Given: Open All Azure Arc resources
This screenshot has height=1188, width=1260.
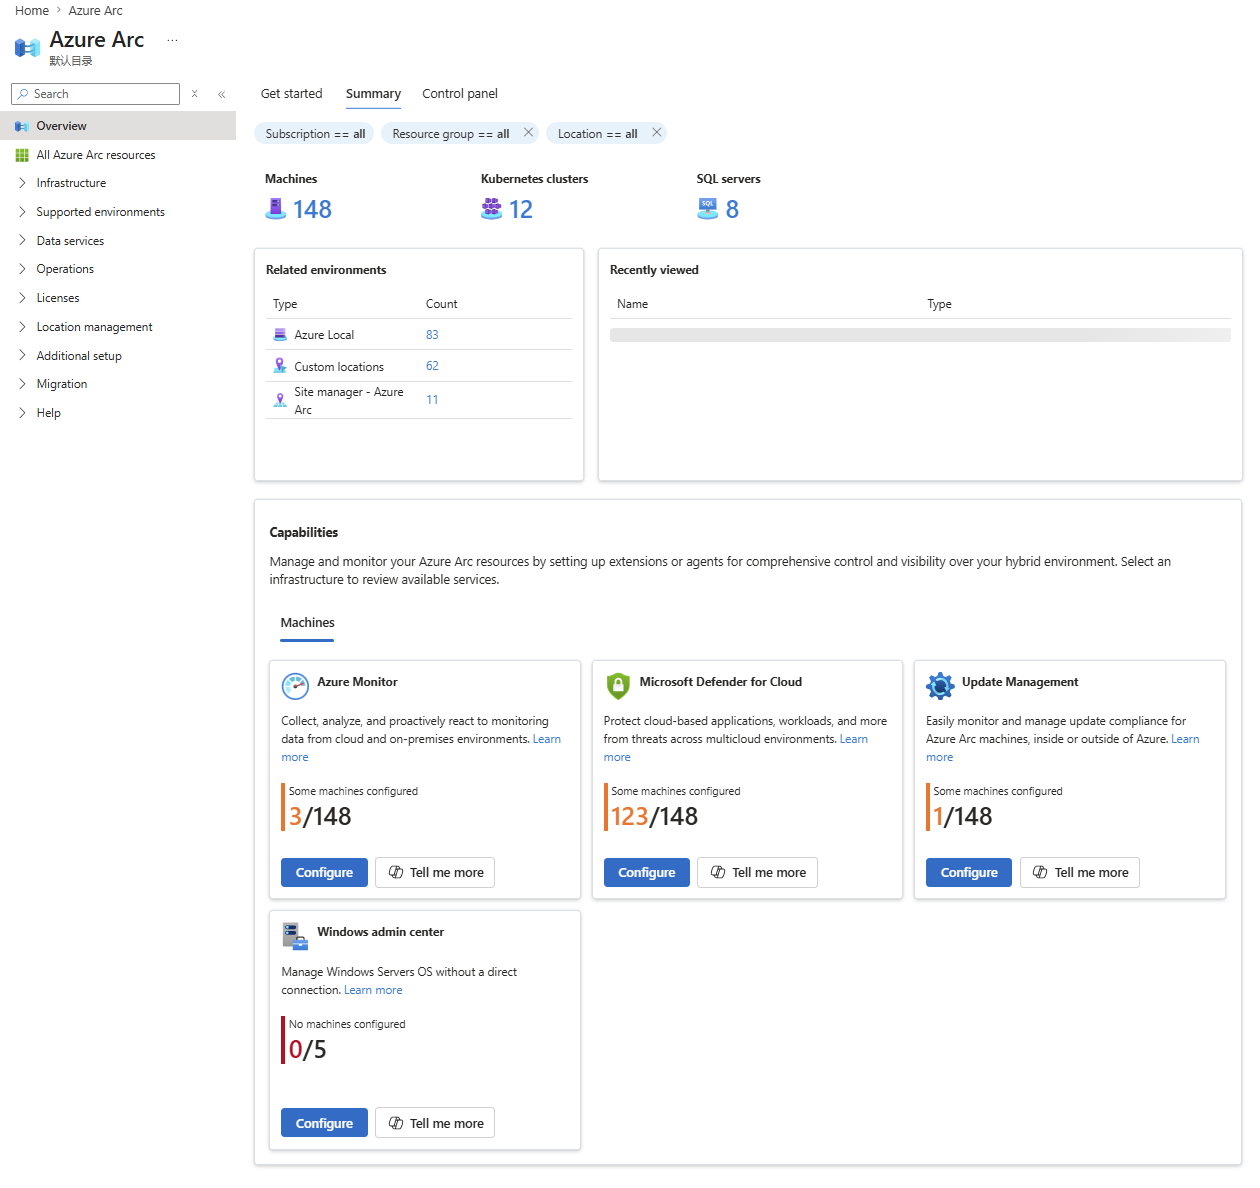Looking at the screenshot, I should (x=96, y=155).
